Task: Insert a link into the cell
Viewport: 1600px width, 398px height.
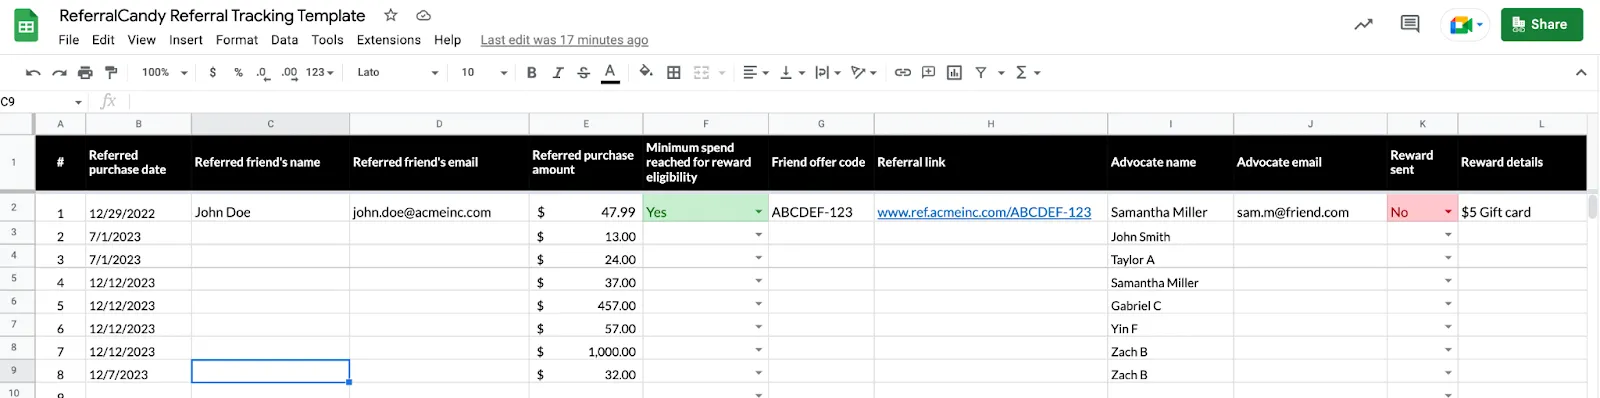Action: [903, 72]
